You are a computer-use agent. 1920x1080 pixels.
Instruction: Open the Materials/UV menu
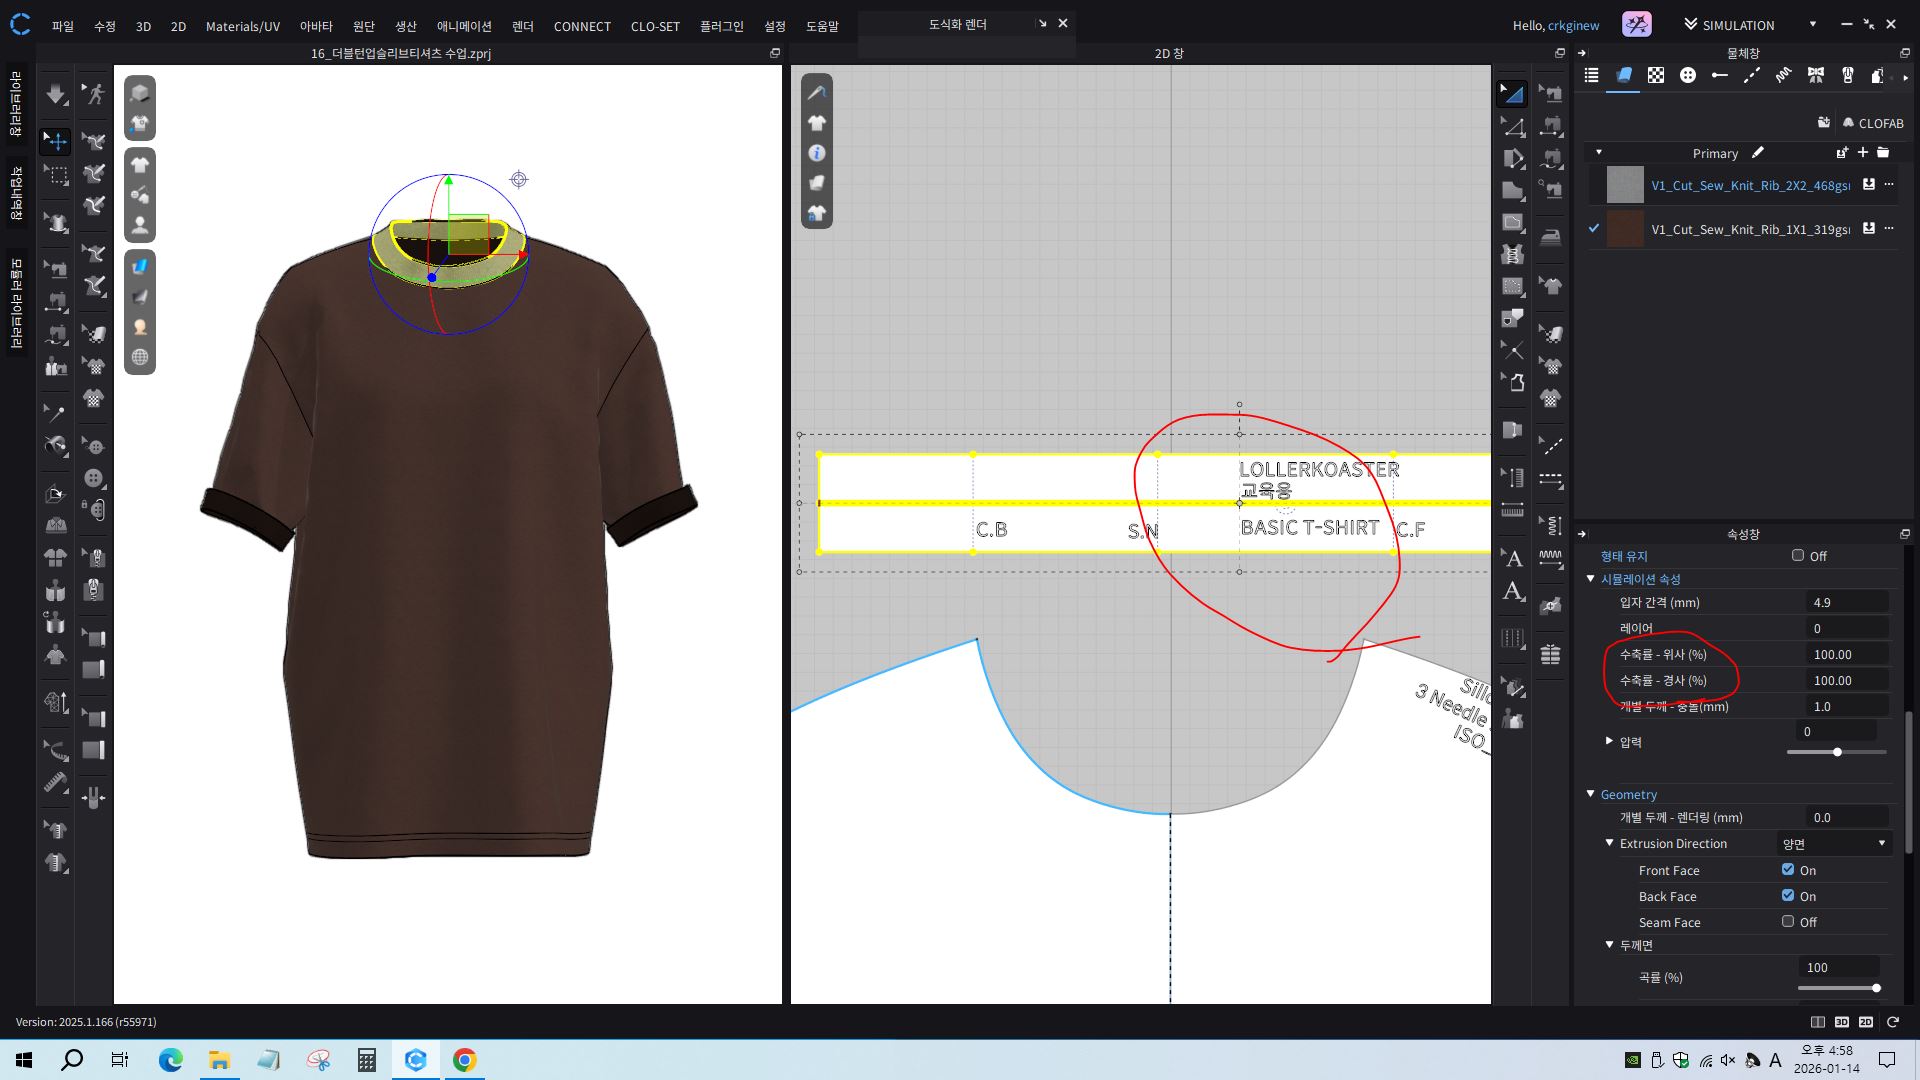tap(242, 26)
